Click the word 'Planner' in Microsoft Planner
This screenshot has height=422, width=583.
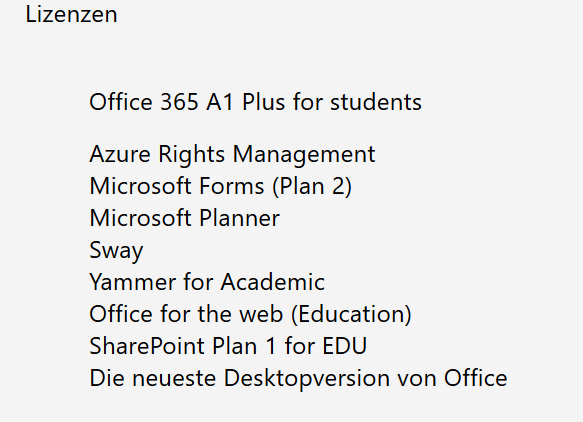point(239,218)
